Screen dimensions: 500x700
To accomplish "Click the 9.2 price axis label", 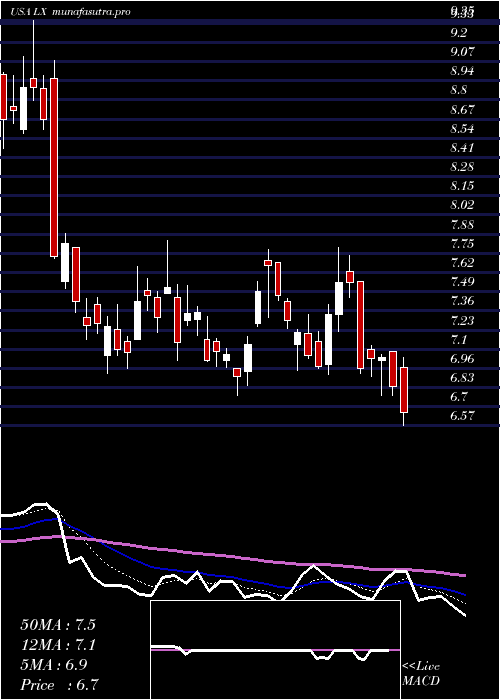I will pos(459,32).
